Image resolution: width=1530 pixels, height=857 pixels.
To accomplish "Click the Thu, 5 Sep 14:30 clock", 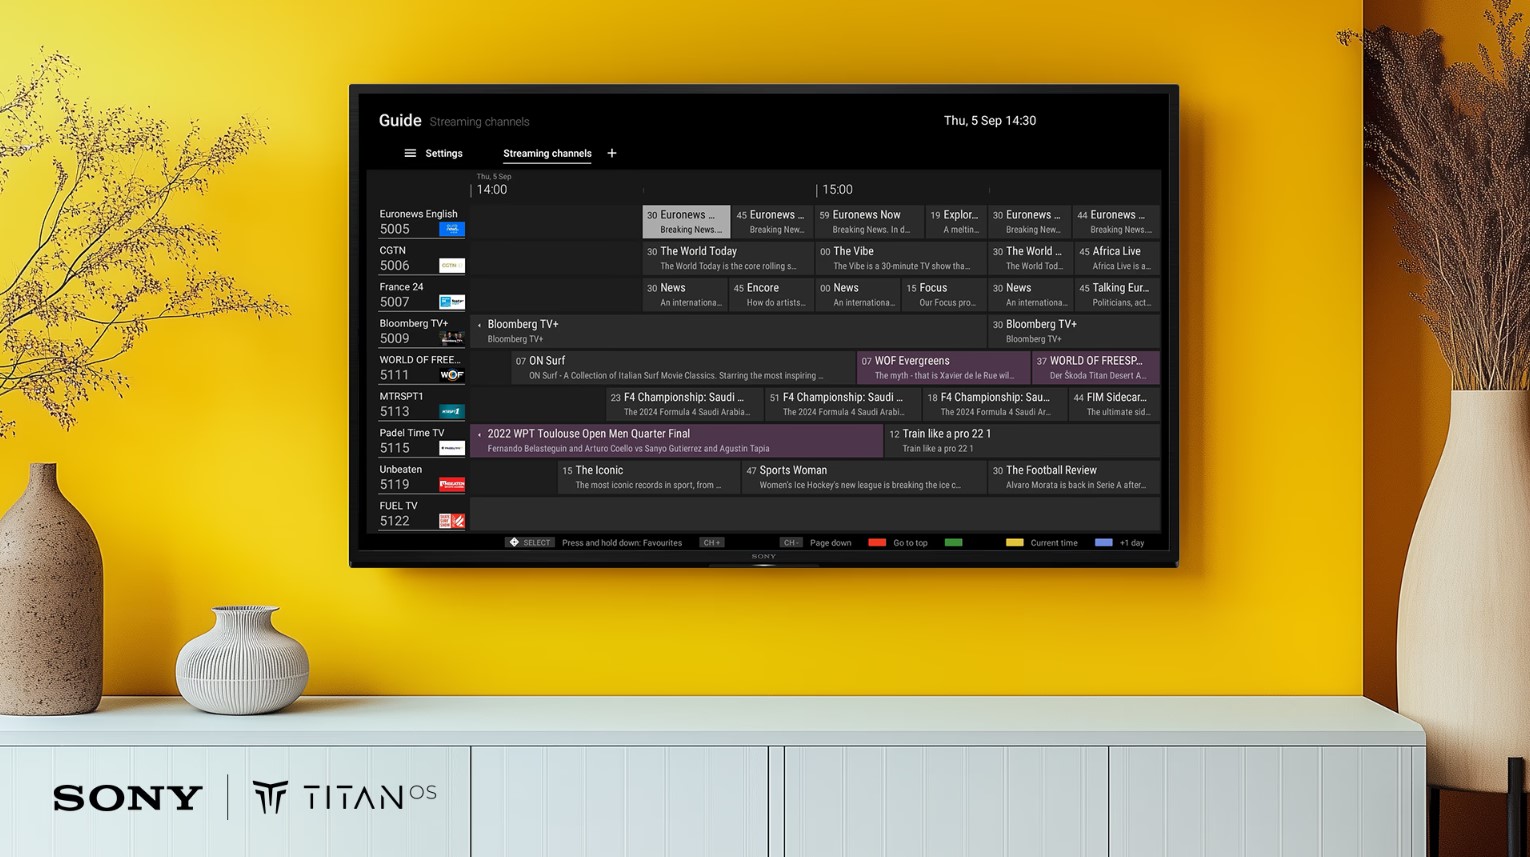I will [x=990, y=120].
